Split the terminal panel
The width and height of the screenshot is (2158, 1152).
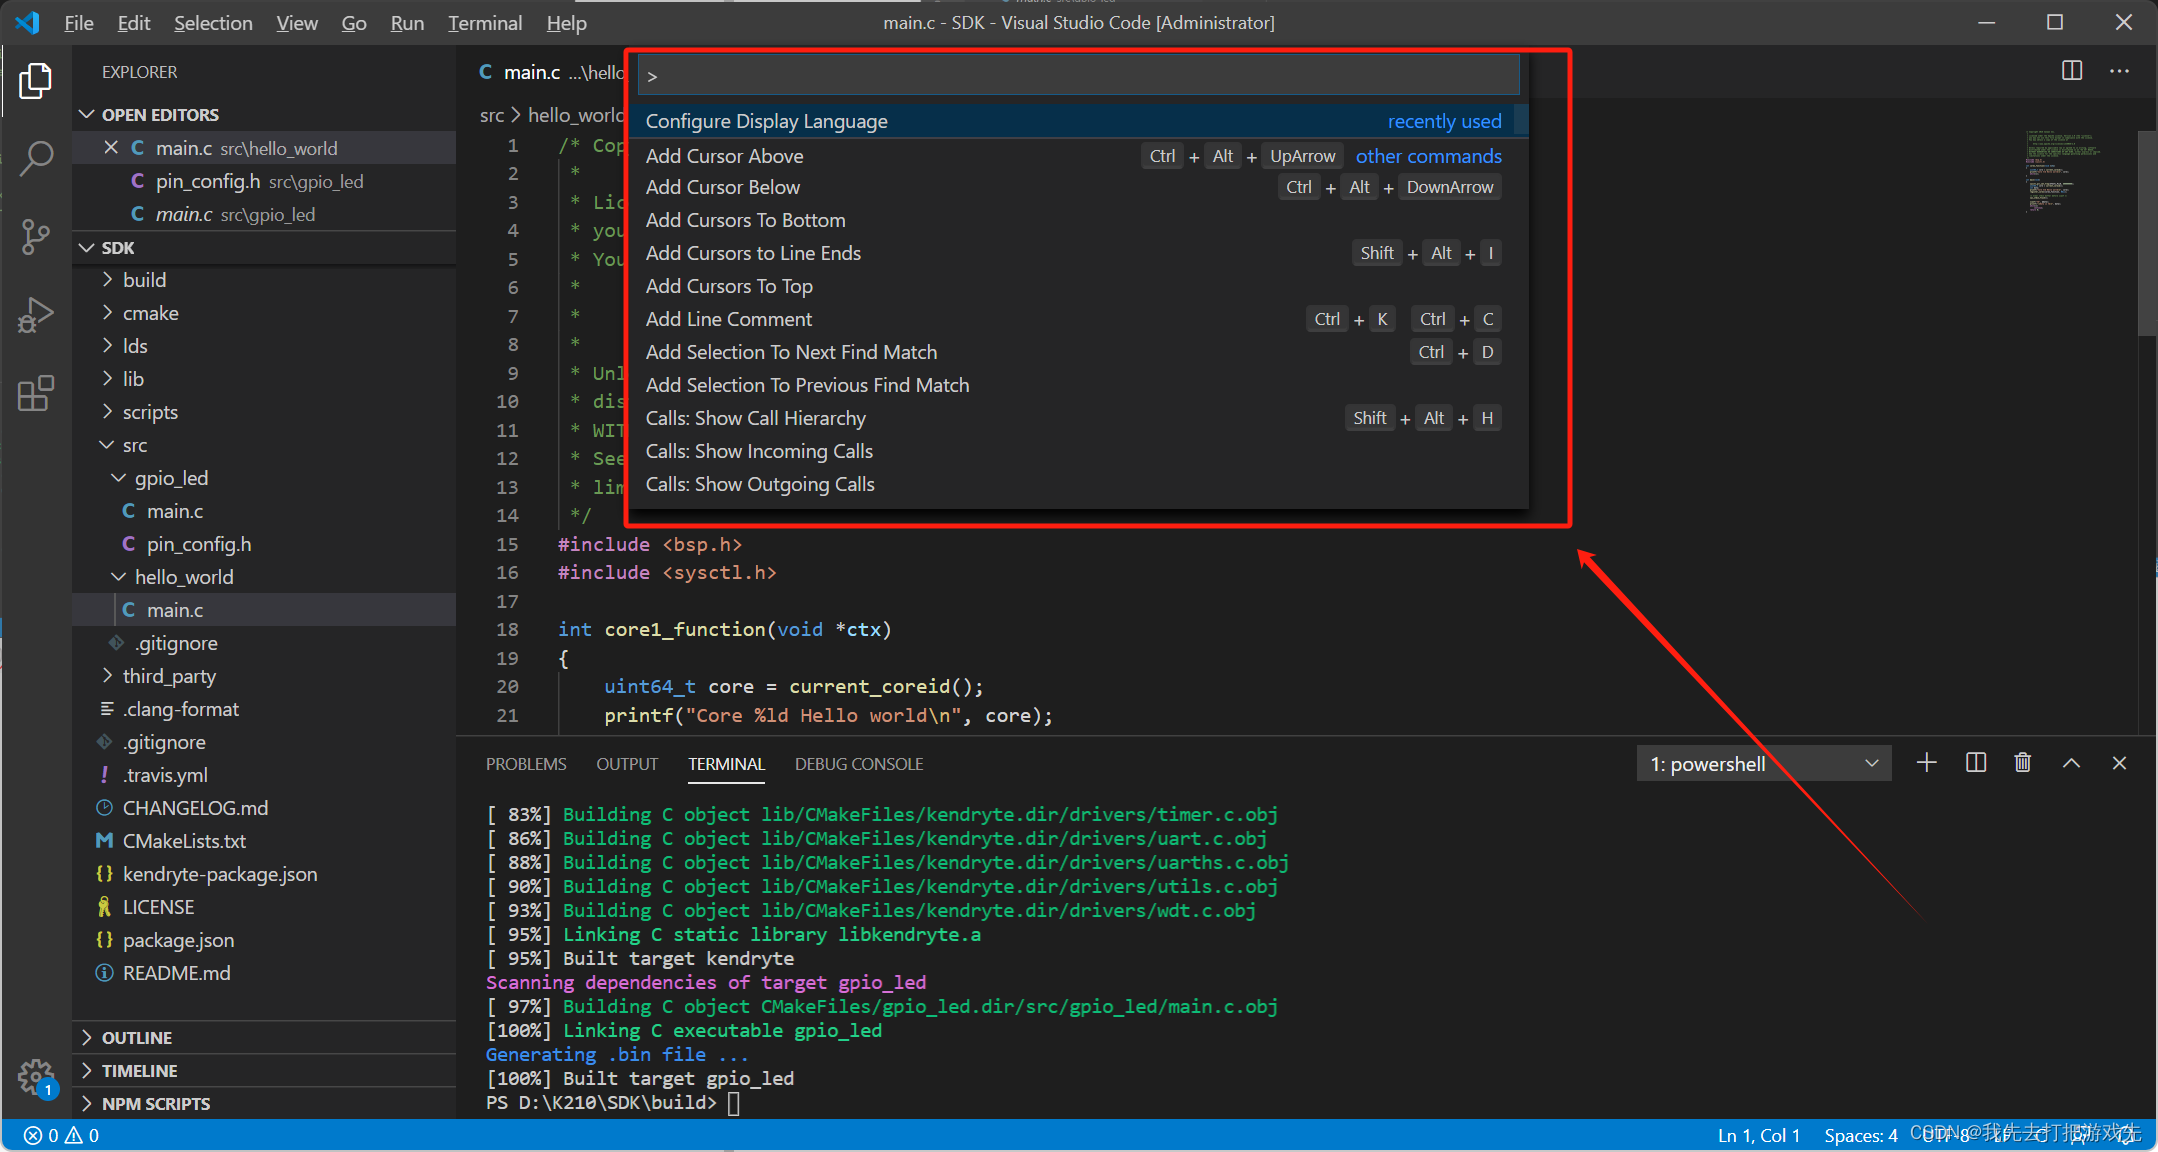pyautogui.click(x=1975, y=763)
